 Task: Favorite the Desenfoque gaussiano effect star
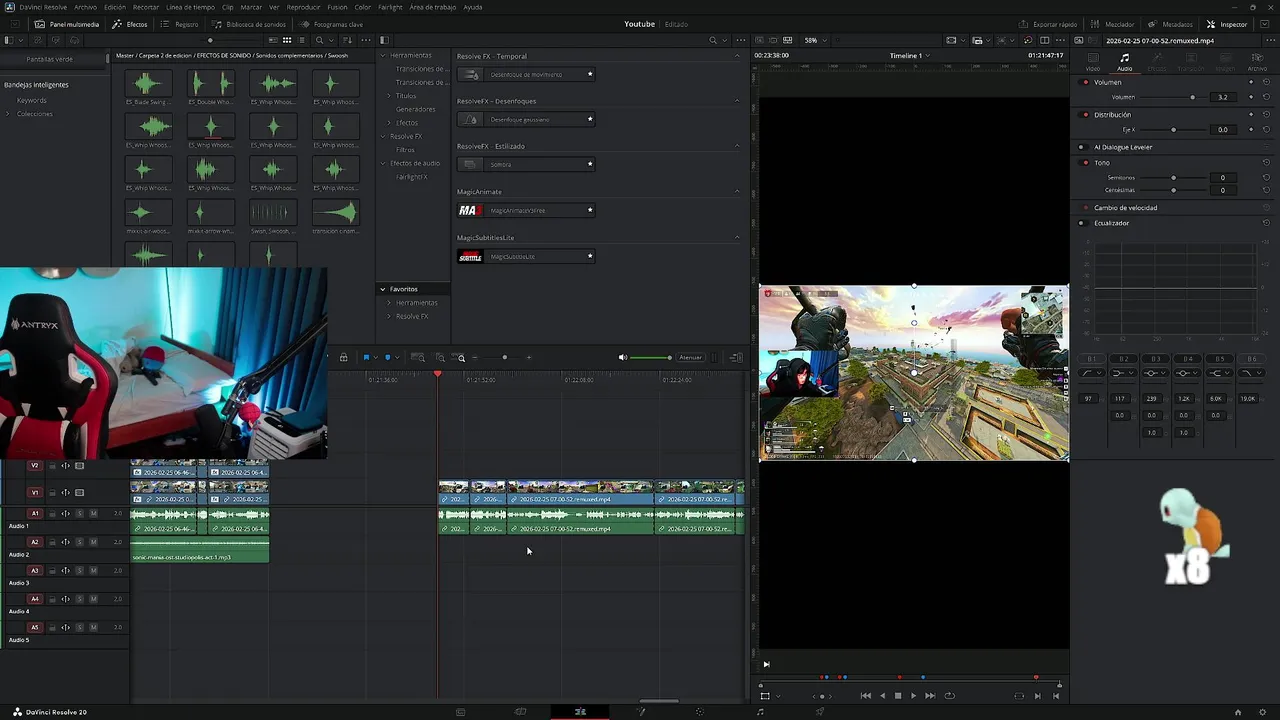click(590, 119)
